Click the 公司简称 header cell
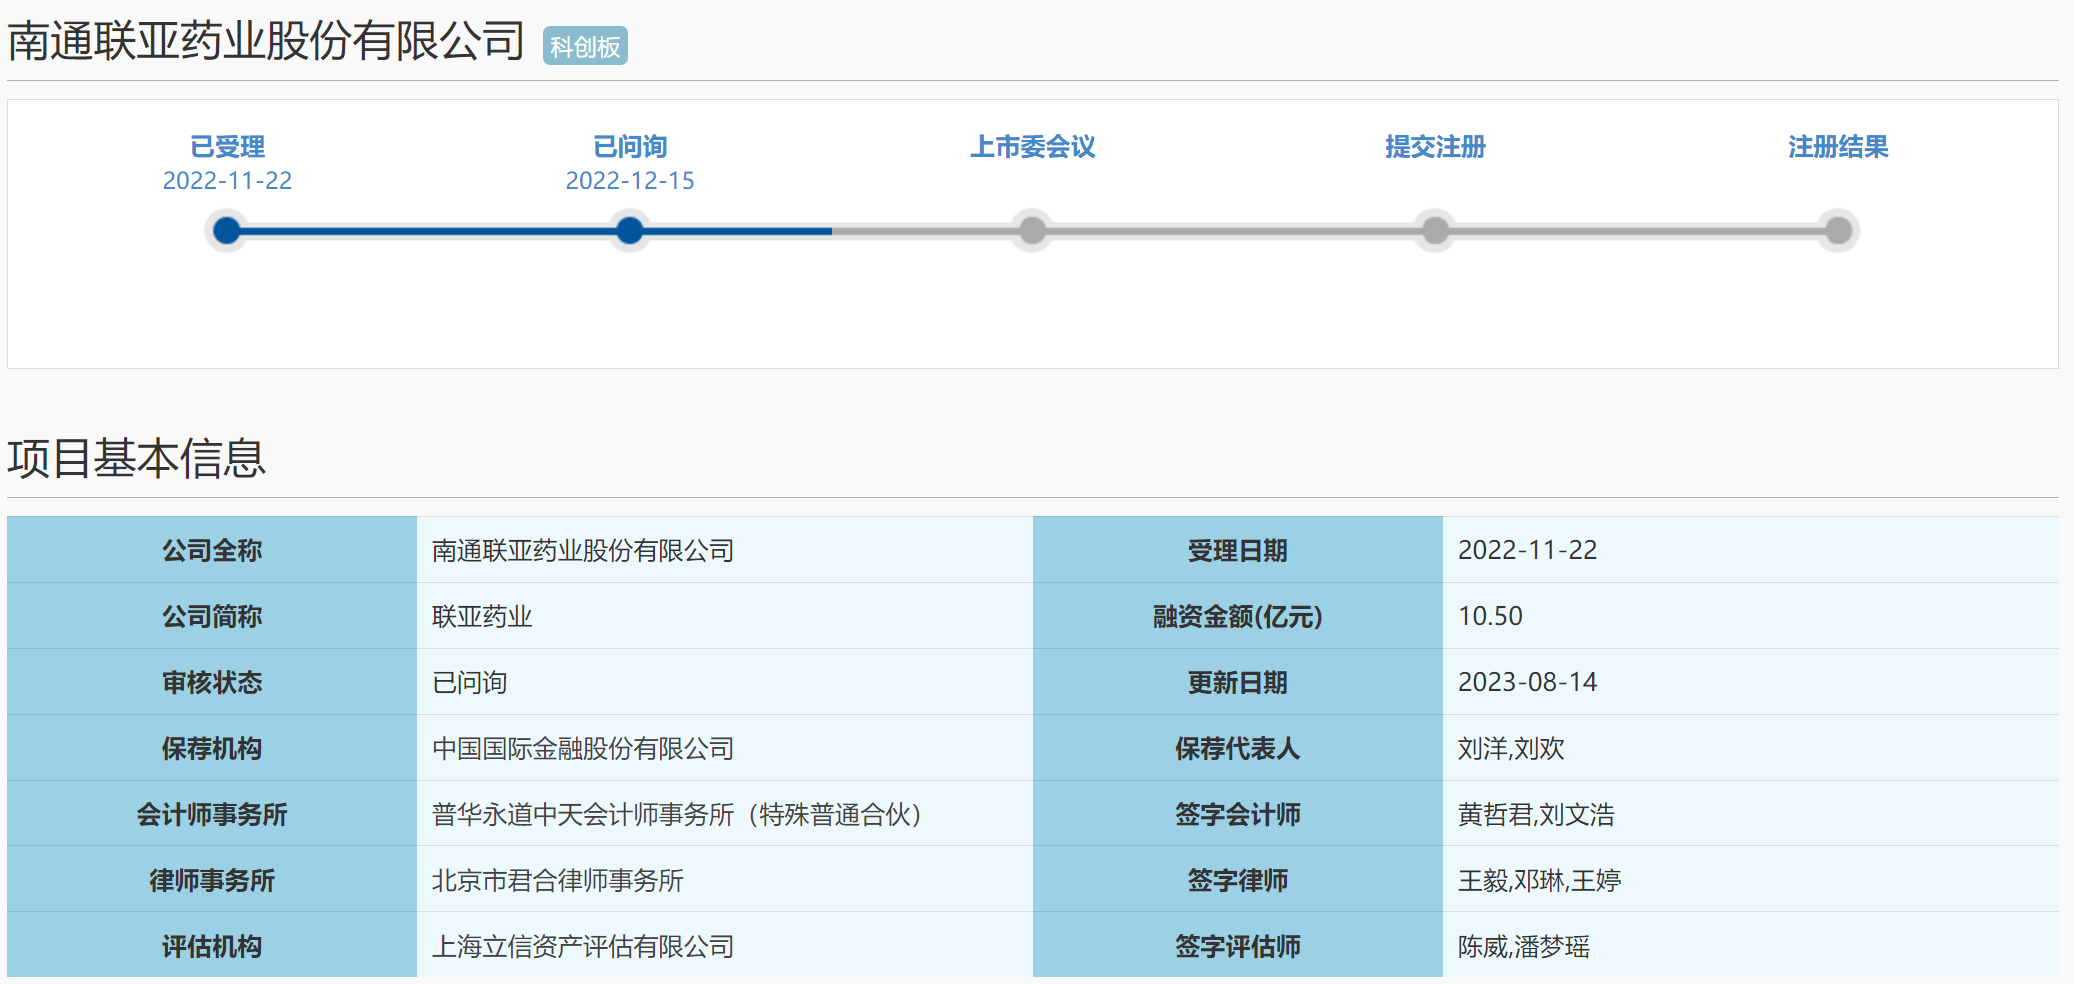 coord(212,616)
